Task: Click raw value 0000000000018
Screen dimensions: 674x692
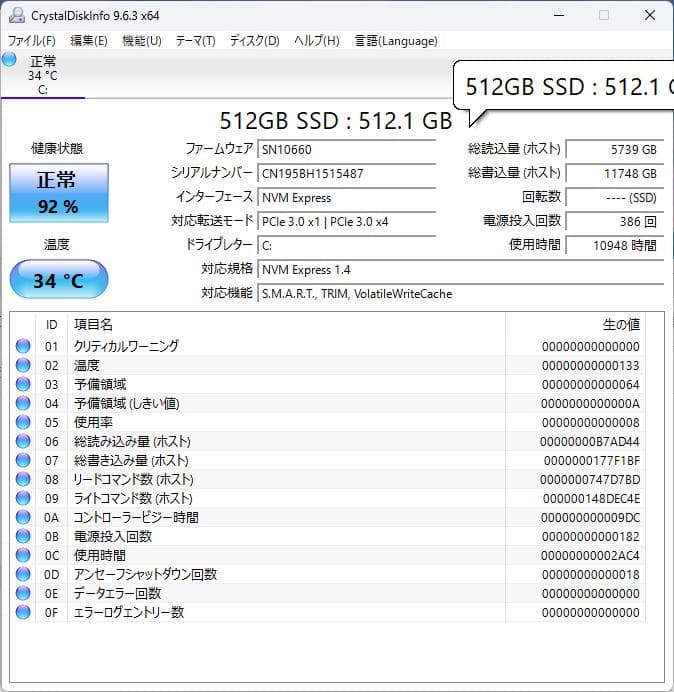Action: point(591,575)
